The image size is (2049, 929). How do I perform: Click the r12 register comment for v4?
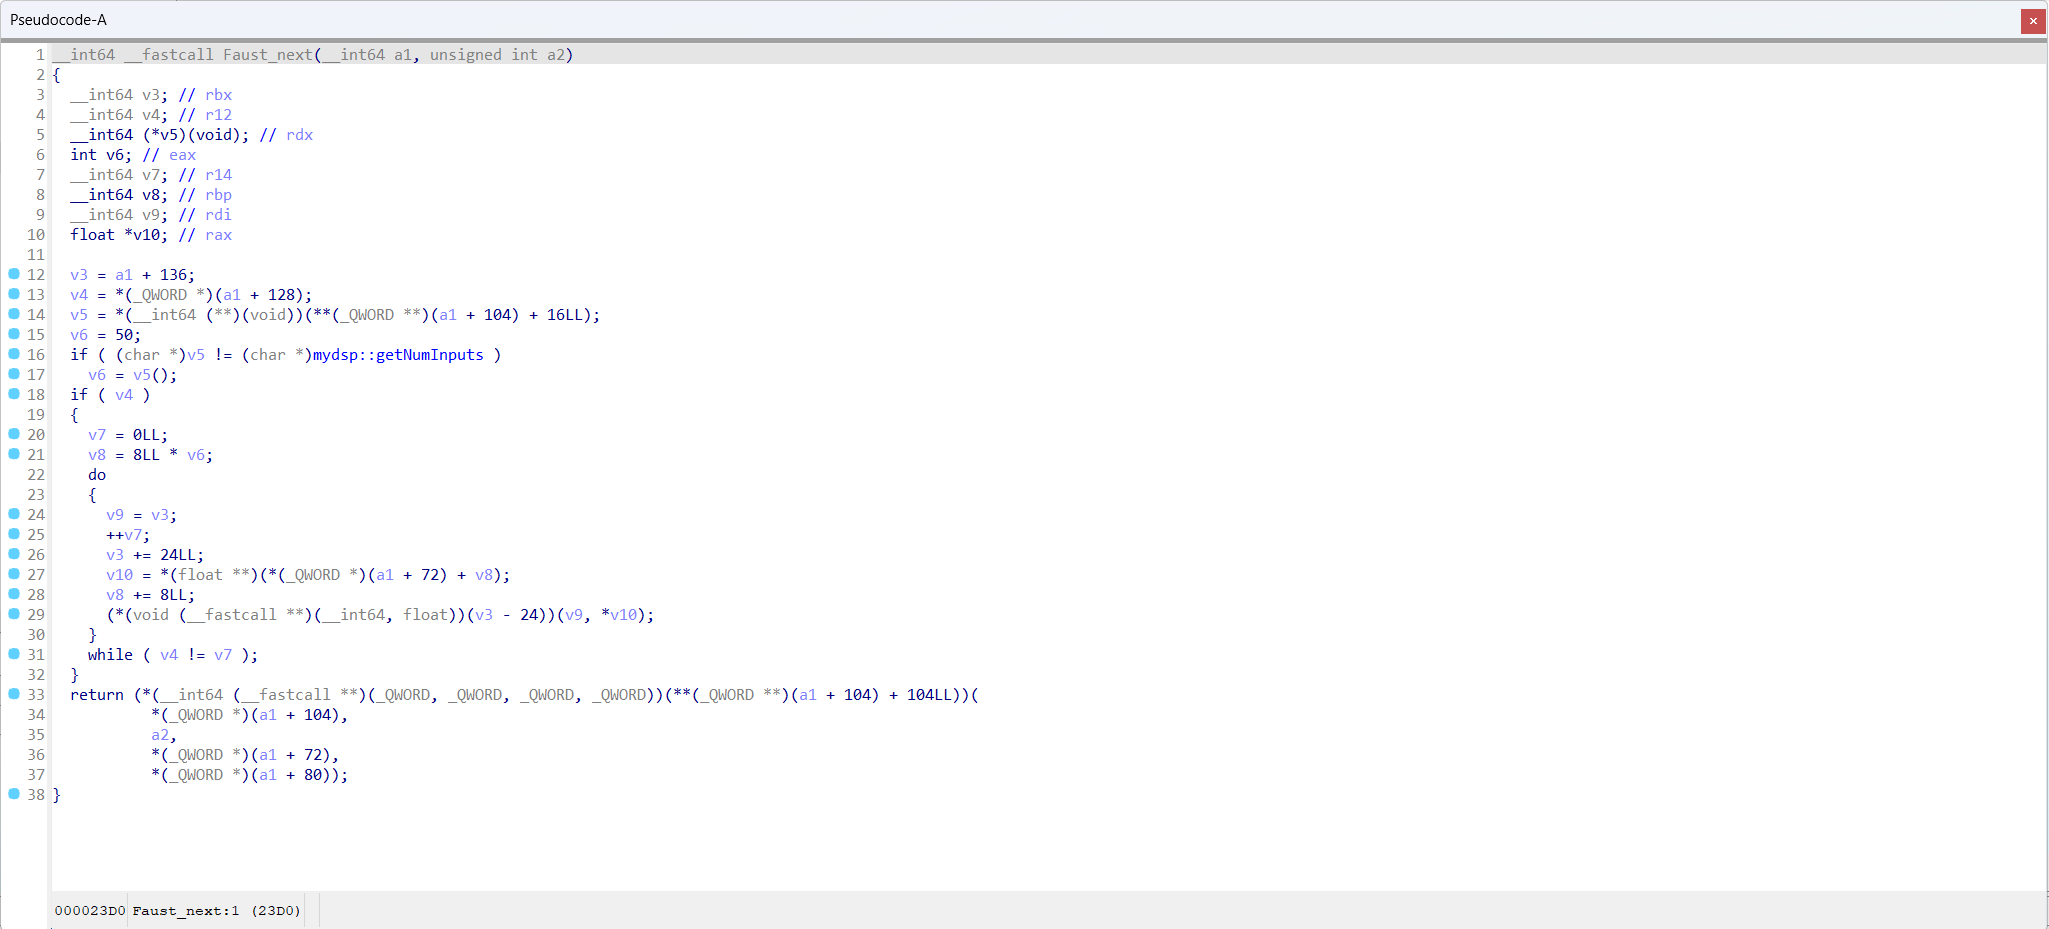coord(218,115)
